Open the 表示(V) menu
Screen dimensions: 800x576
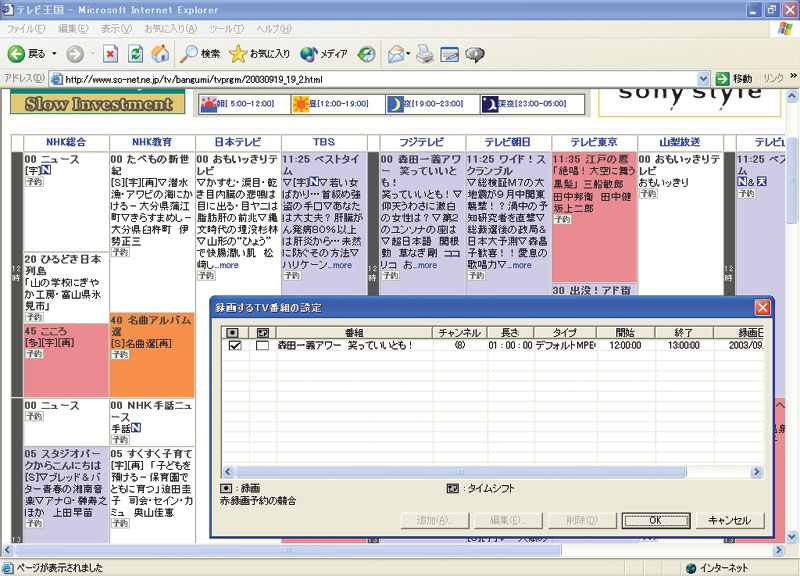[x=116, y=29]
